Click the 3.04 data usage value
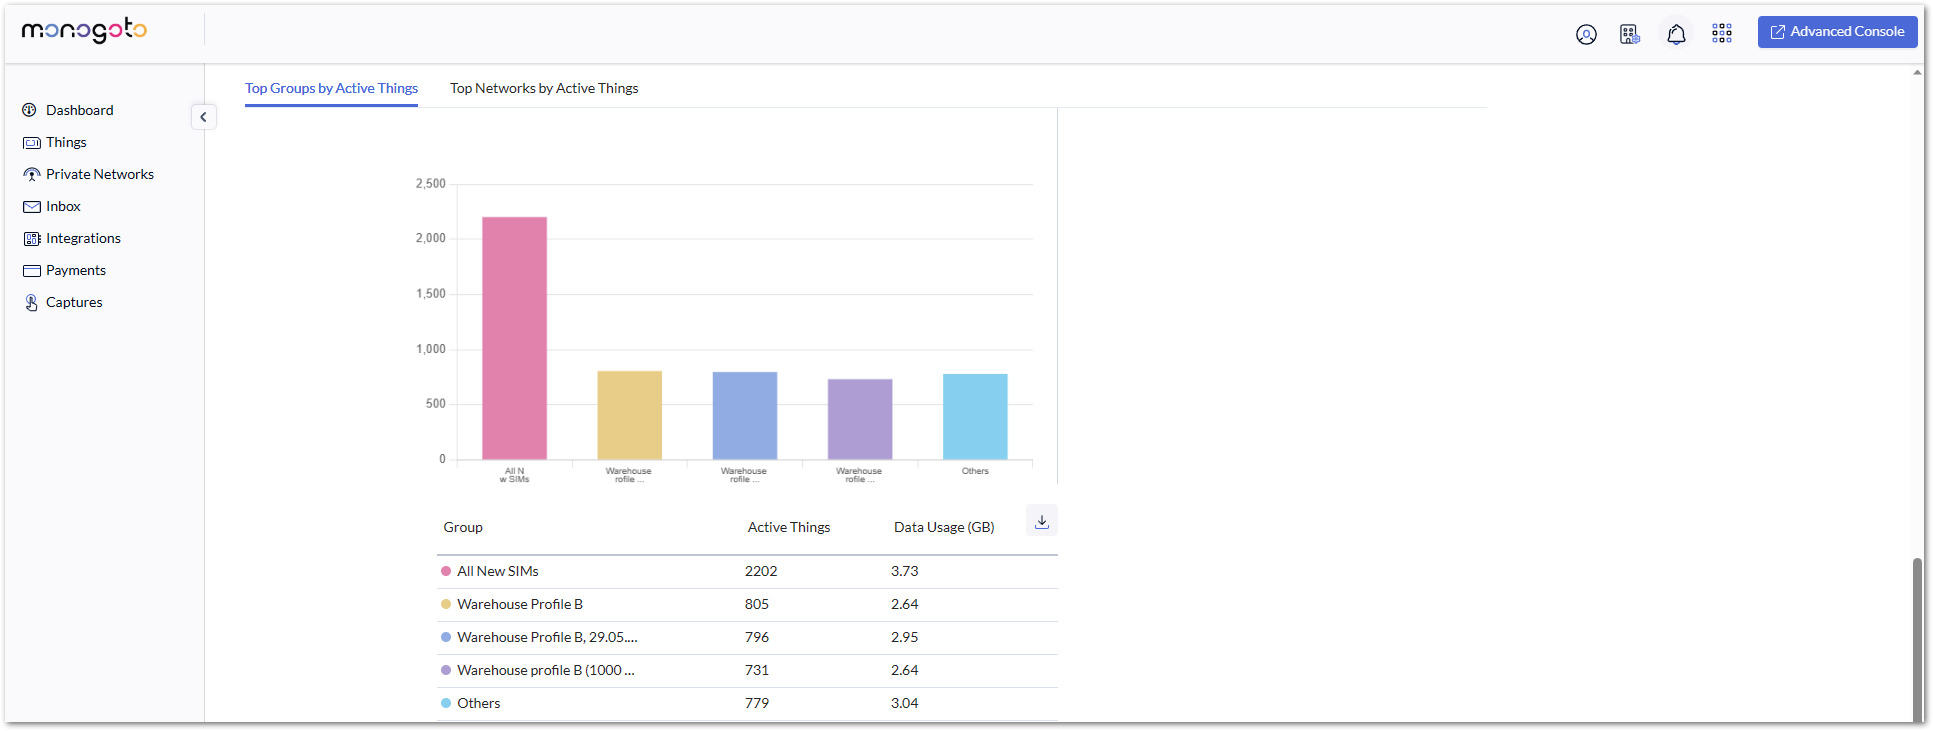The image size is (1933, 731). pyautogui.click(x=905, y=703)
